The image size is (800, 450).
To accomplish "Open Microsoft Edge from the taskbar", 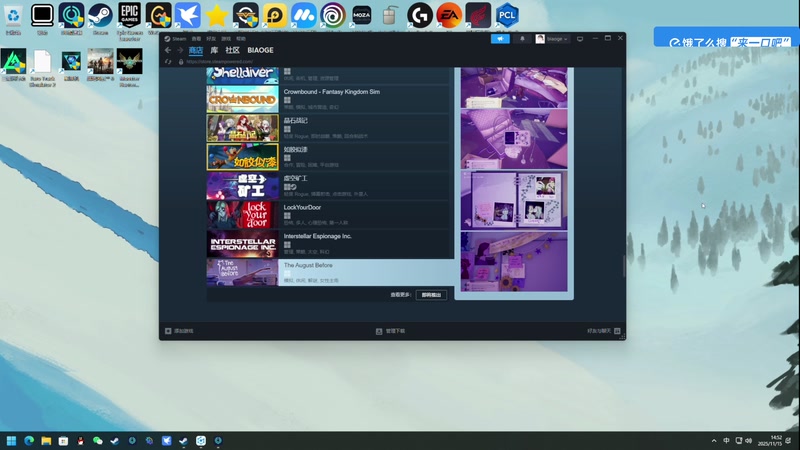I will pos(29,441).
